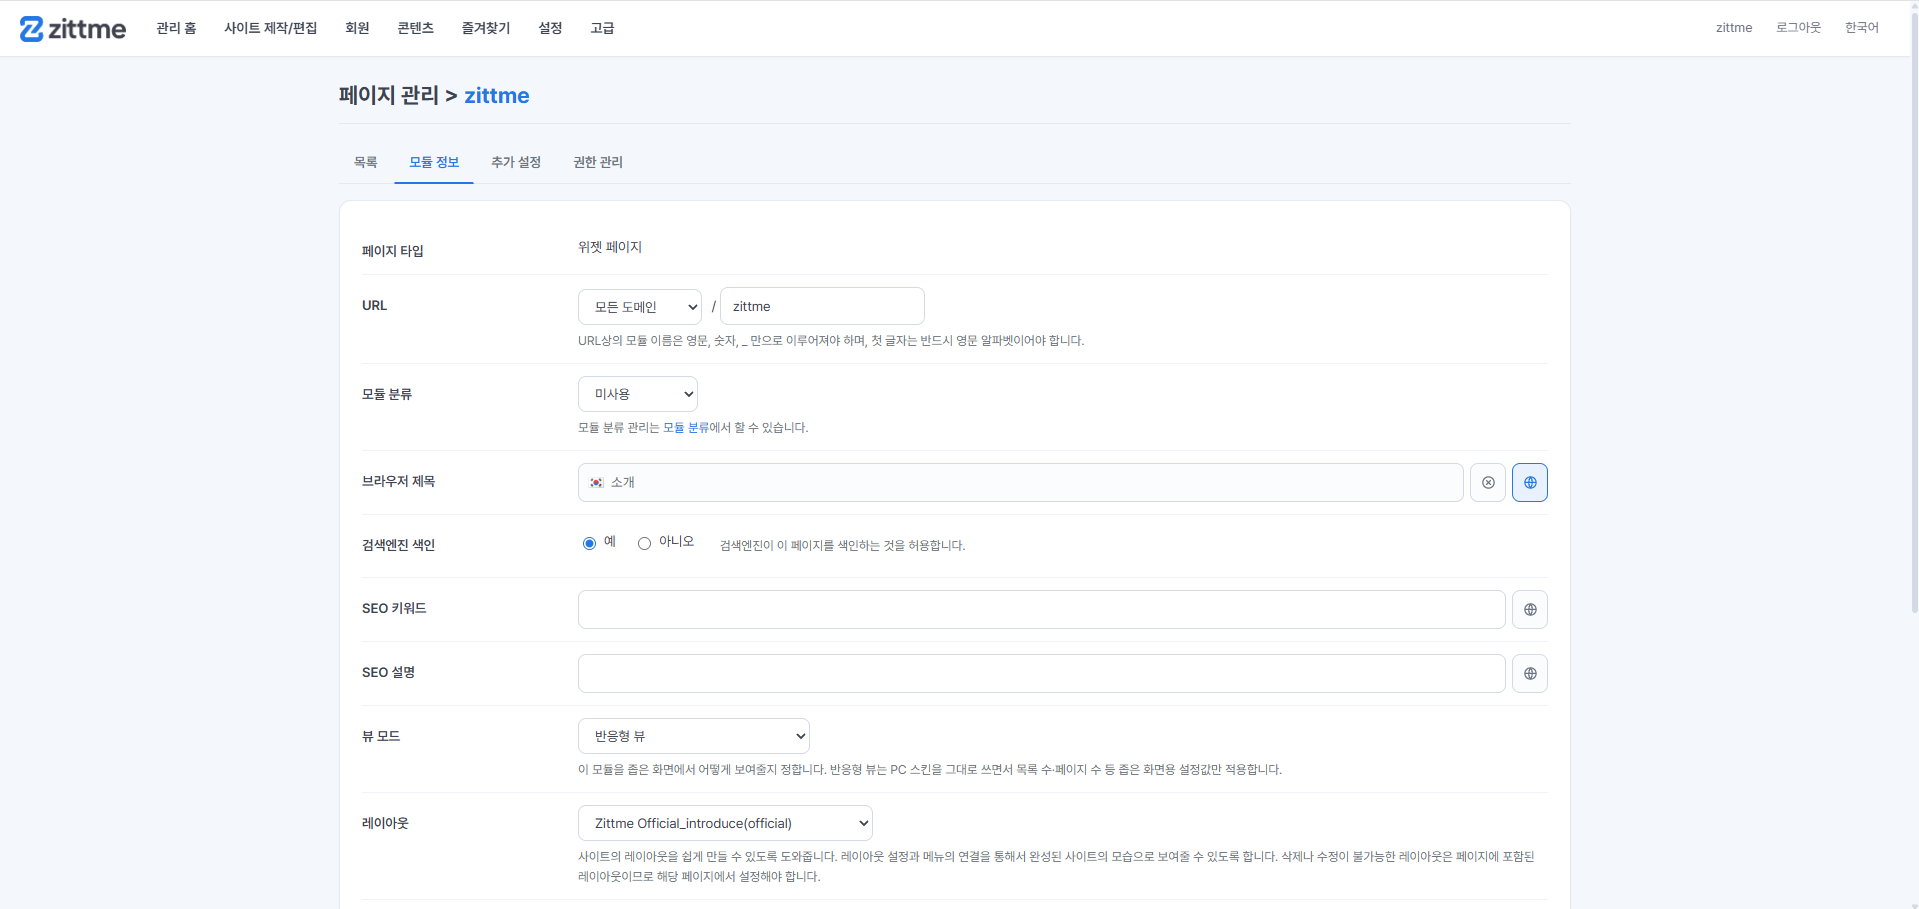Click the zittme logo icon

[32, 29]
